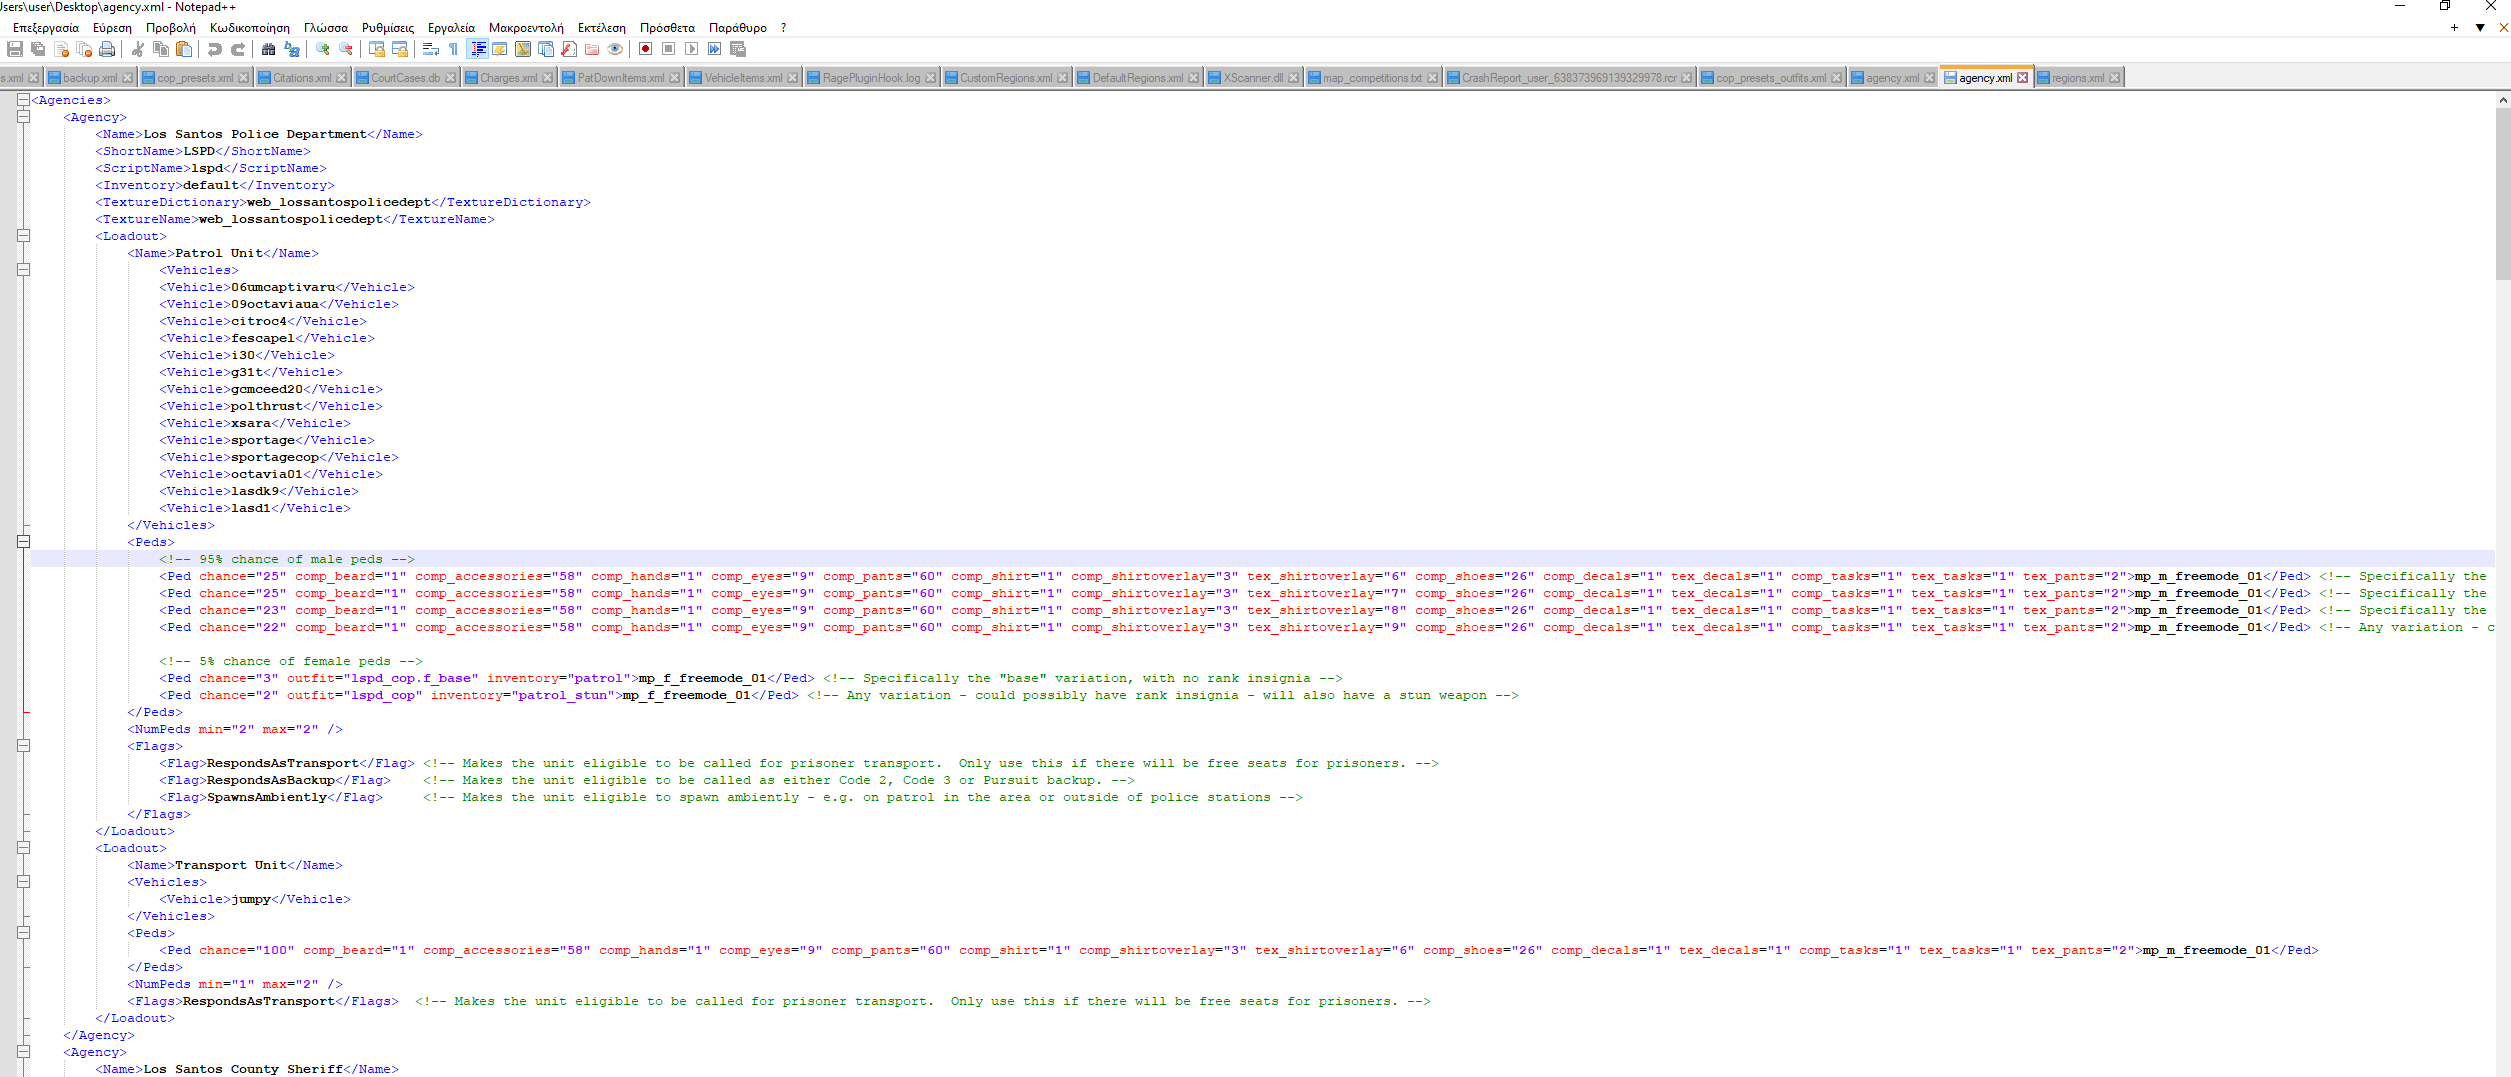Viewport: 2511px width, 1077px height.
Task: Cut selection with the scissors icon
Action: 138,49
